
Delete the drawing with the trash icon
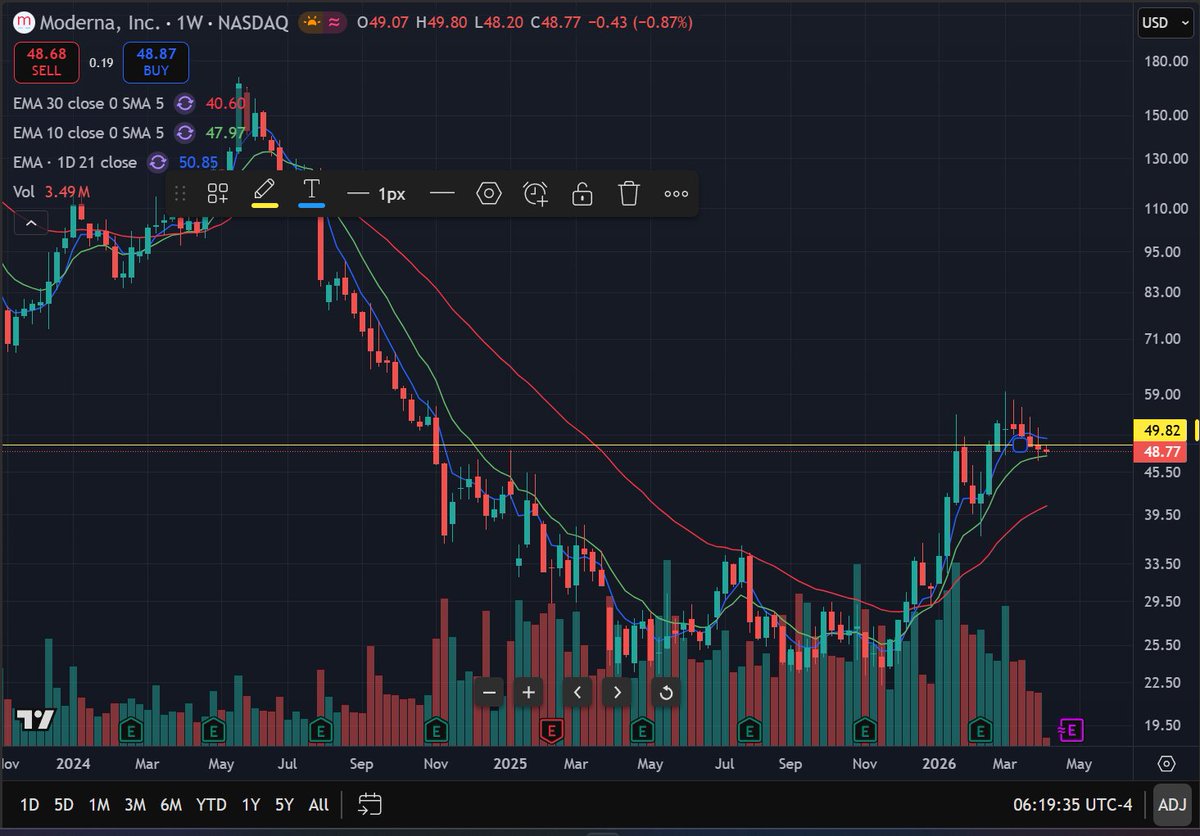click(628, 194)
